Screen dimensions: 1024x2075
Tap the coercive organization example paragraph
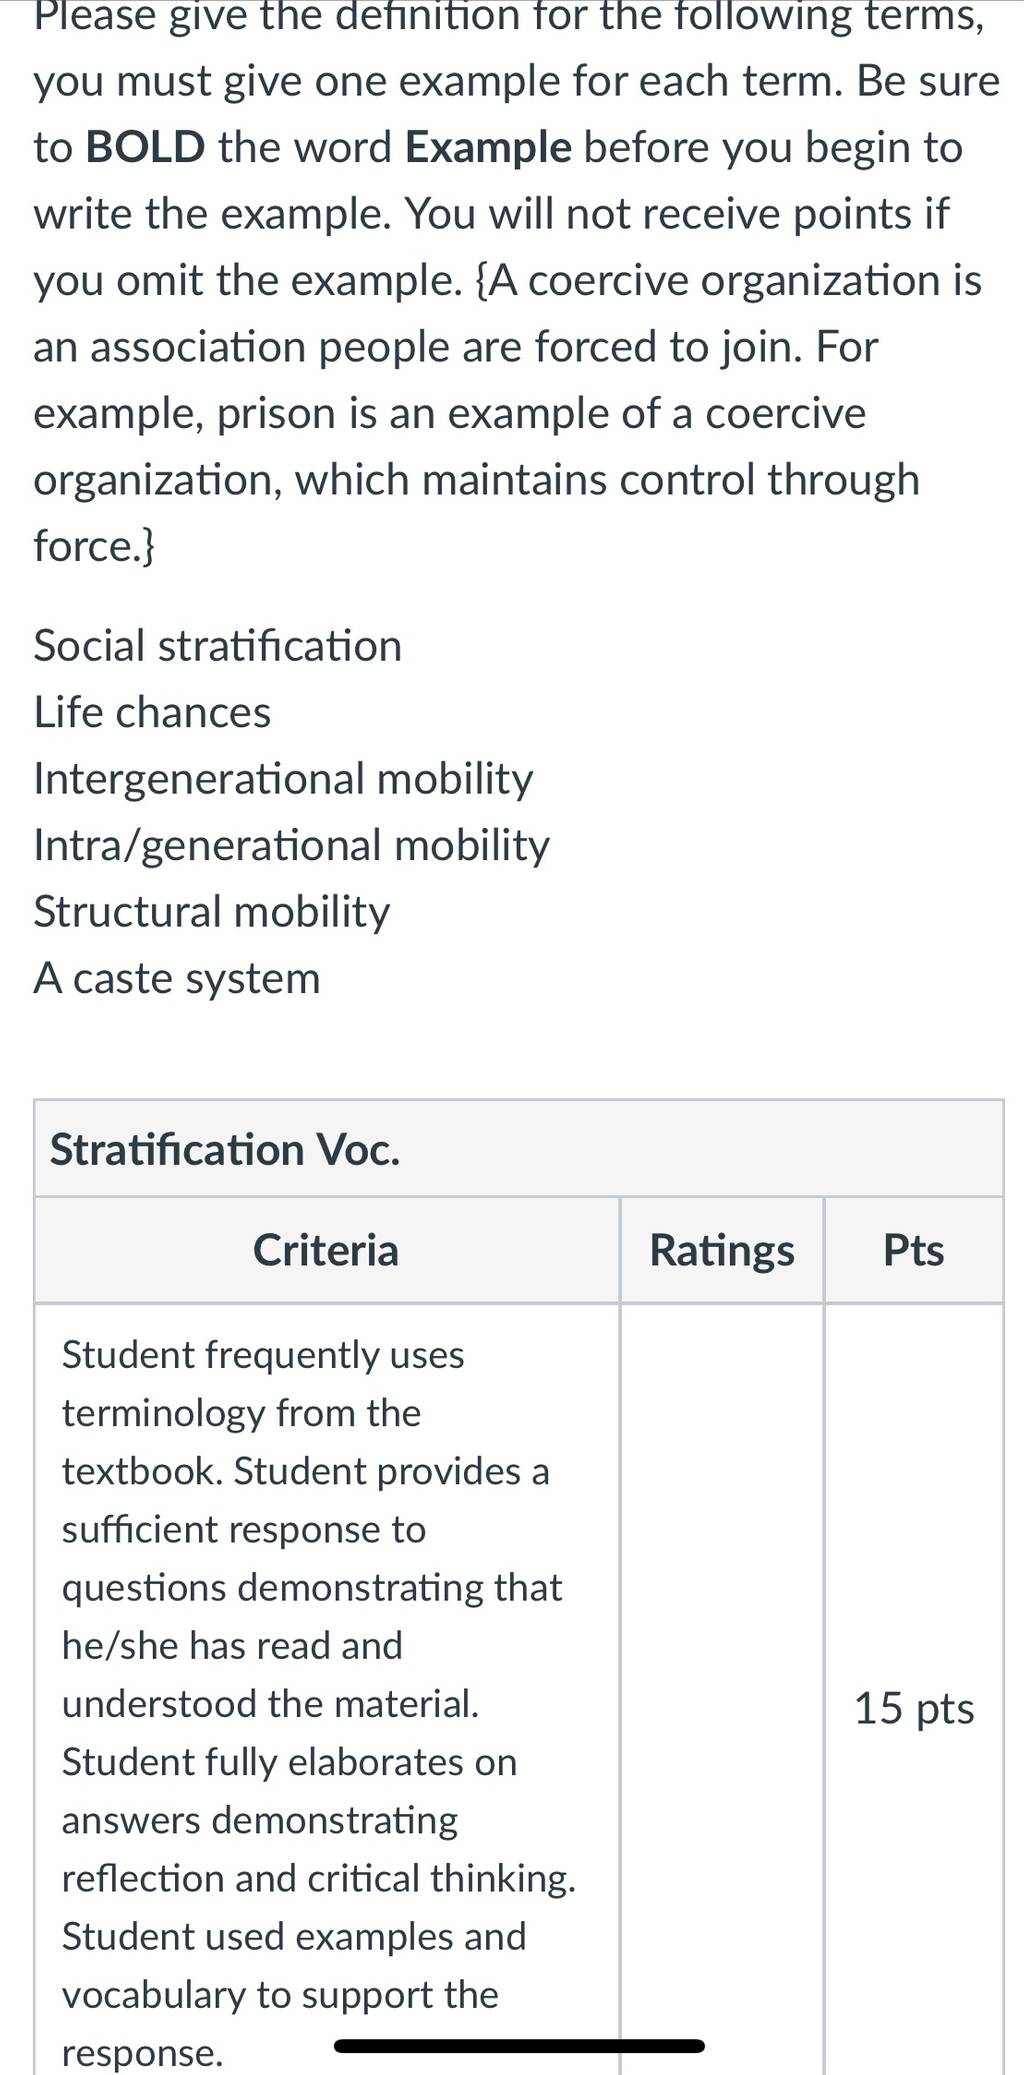(x=508, y=413)
